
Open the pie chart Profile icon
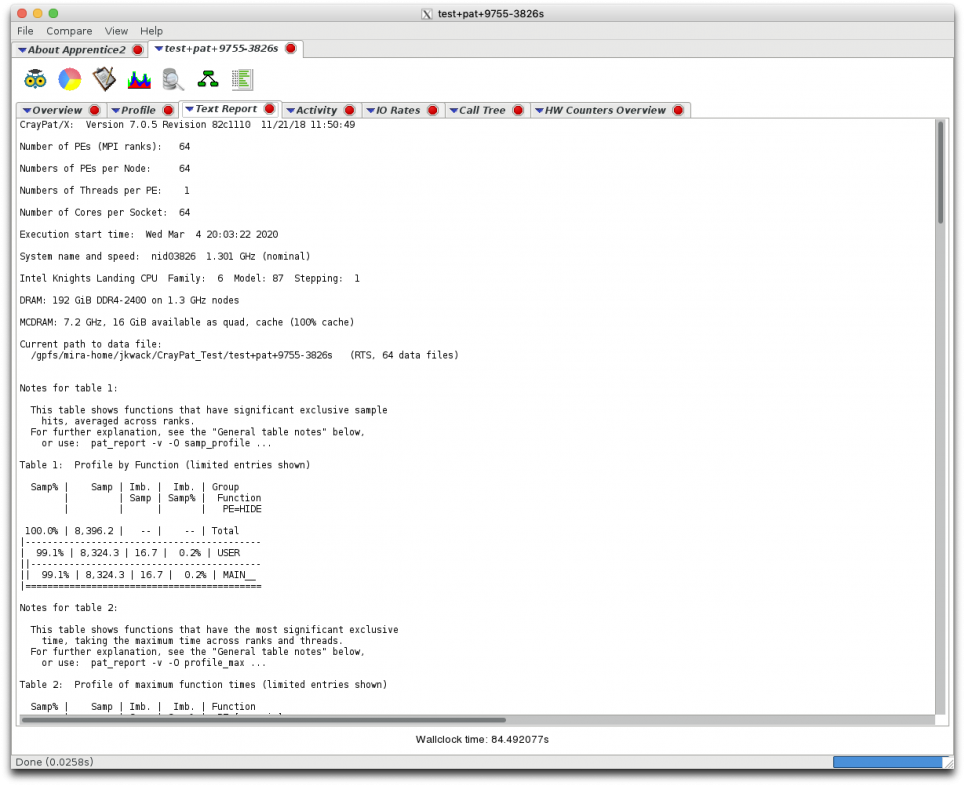[x=69, y=79]
